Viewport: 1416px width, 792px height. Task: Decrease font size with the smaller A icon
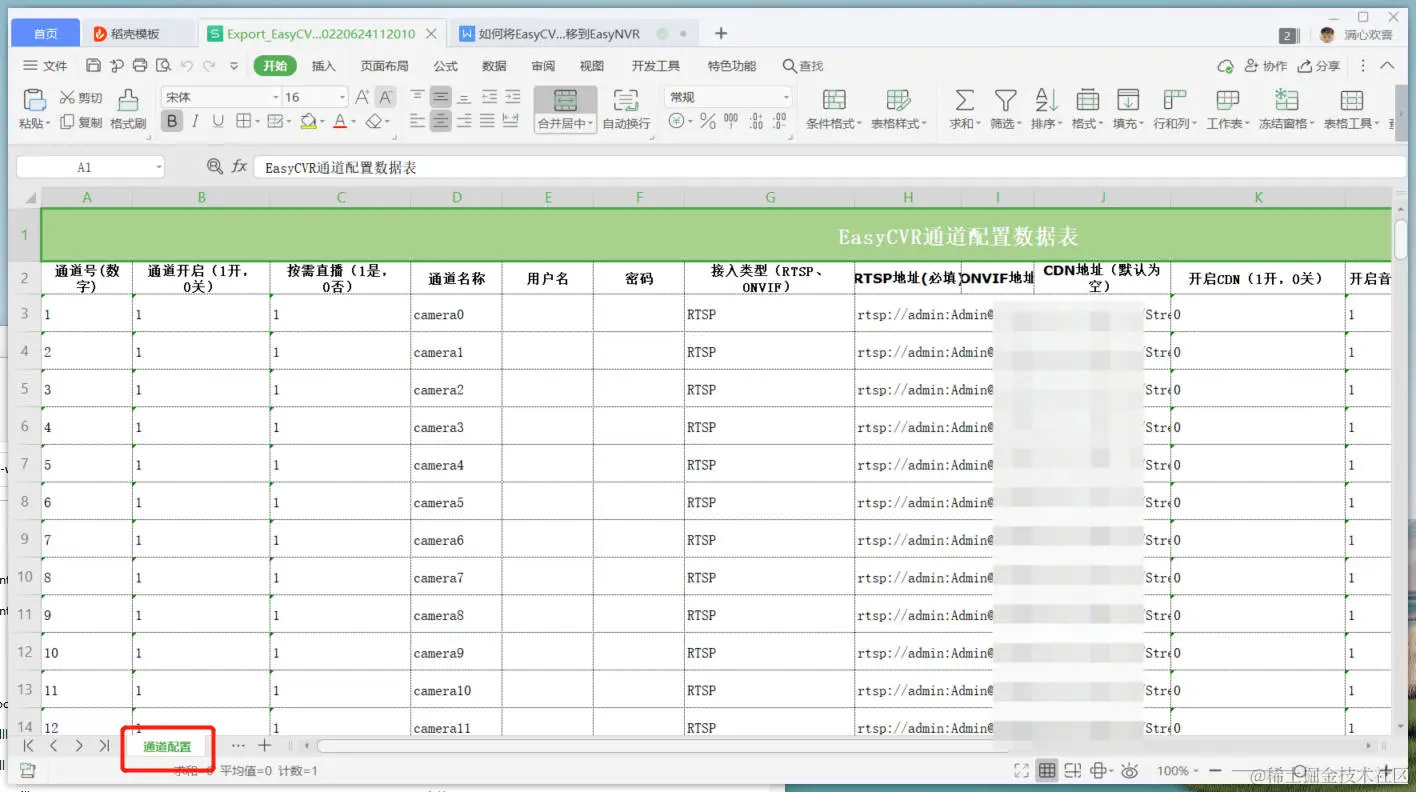click(386, 97)
